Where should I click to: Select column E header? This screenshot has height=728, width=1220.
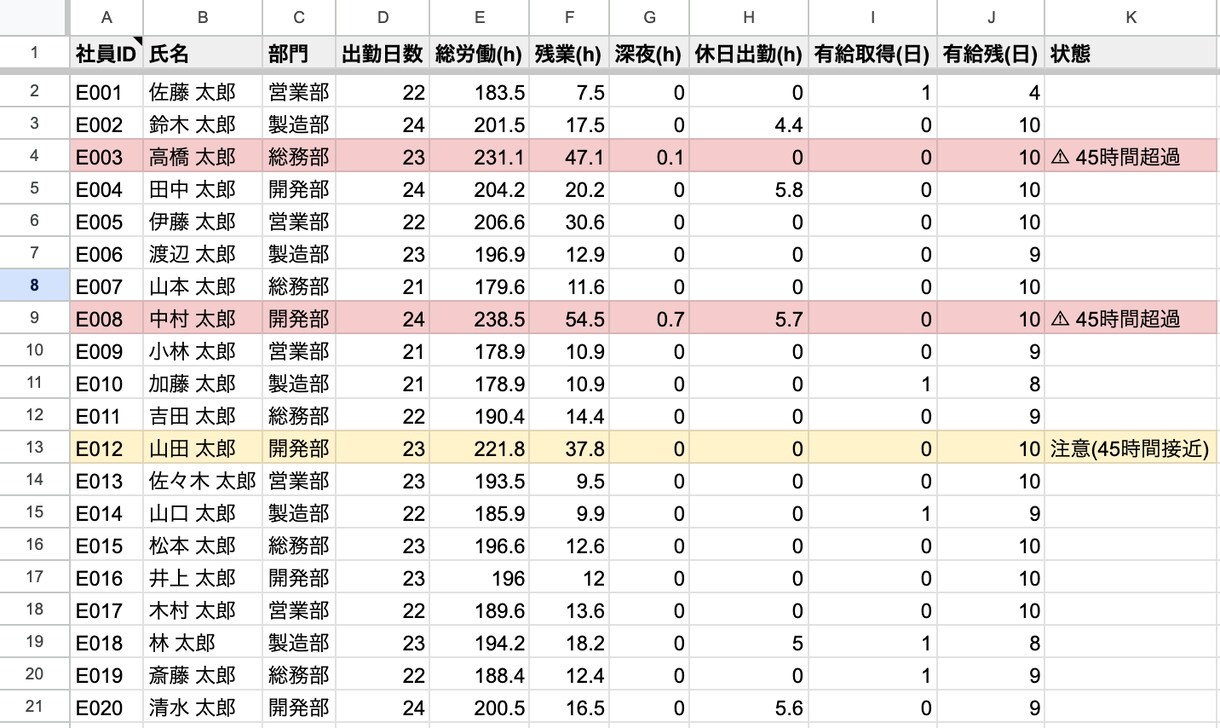click(x=480, y=18)
